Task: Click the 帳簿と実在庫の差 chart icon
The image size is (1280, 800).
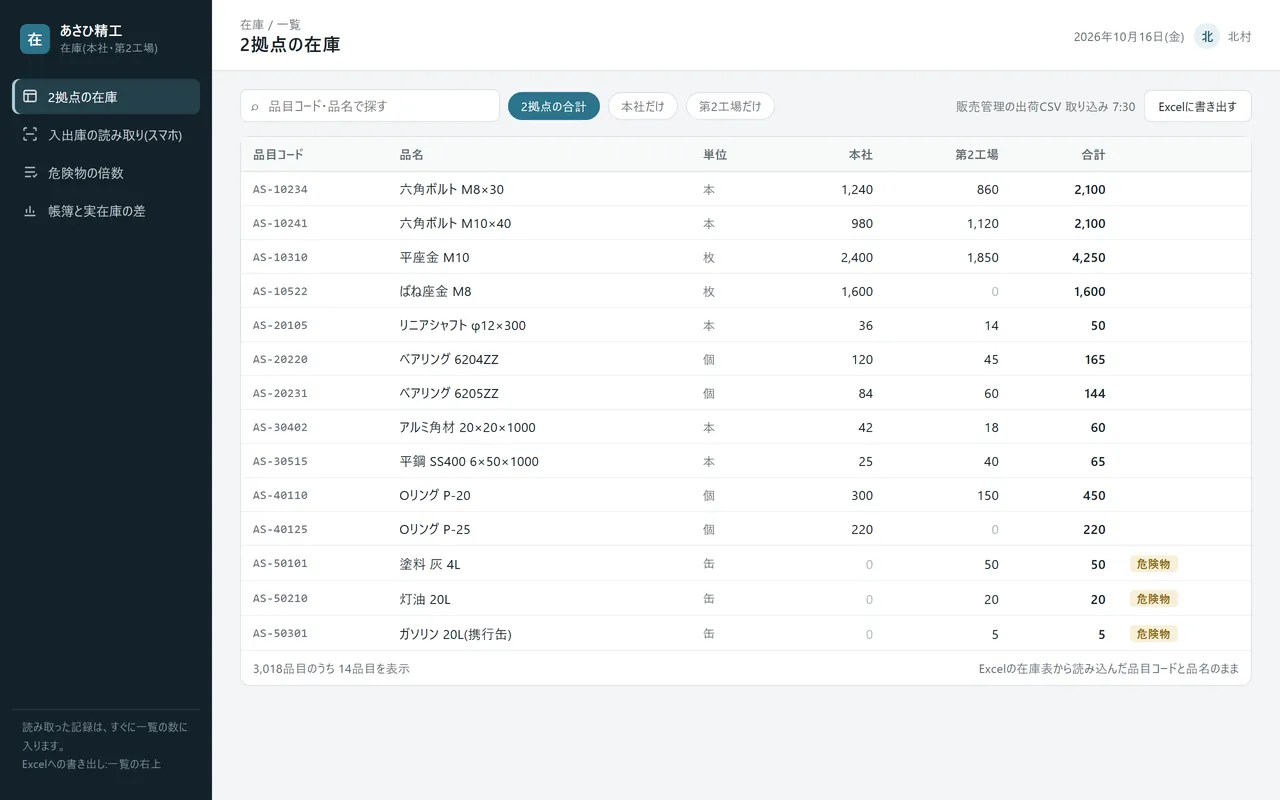Action: point(30,211)
